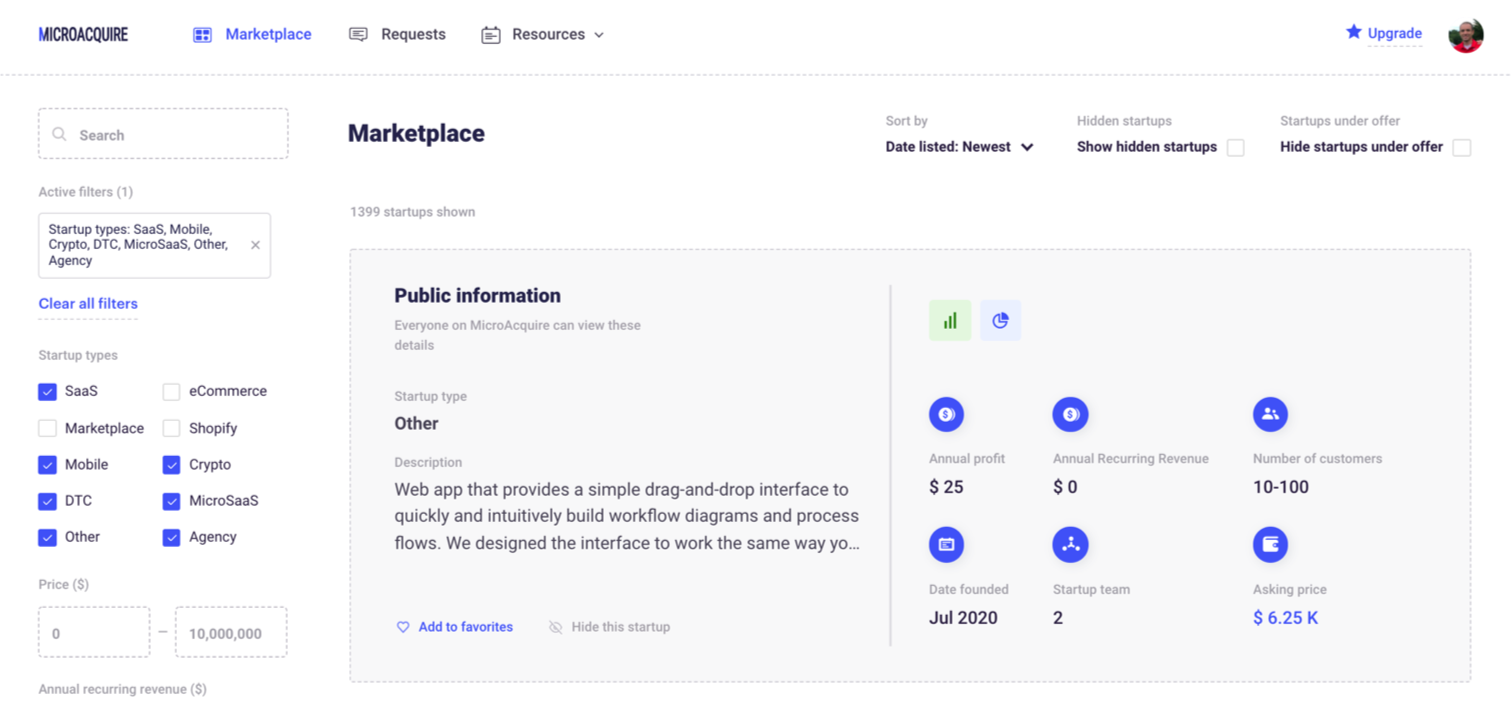Click the Startup team icon

[x=1070, y=544]
